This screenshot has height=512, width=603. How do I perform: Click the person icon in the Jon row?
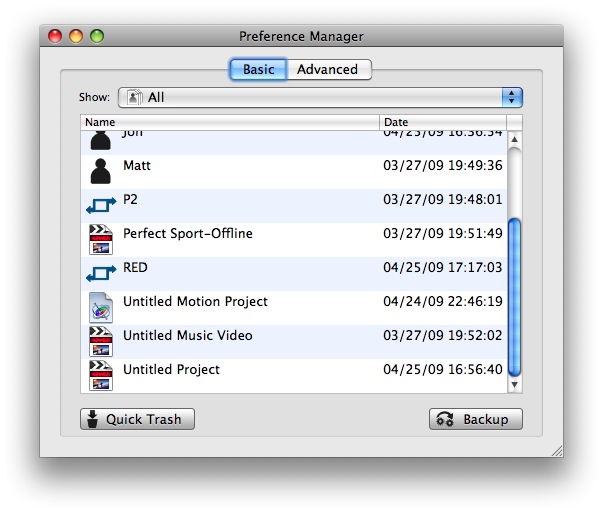[100, 140]
